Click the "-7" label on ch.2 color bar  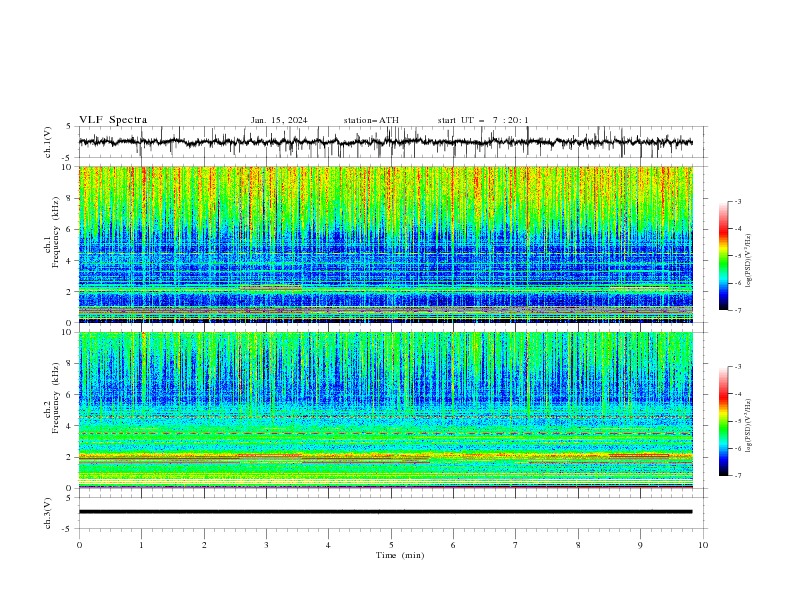tap(737, 475)
